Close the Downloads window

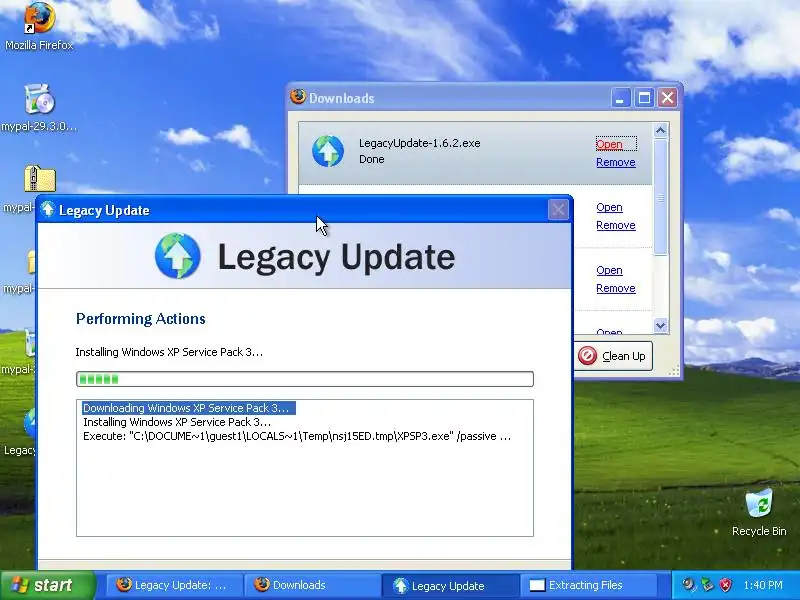click(667, 97)
